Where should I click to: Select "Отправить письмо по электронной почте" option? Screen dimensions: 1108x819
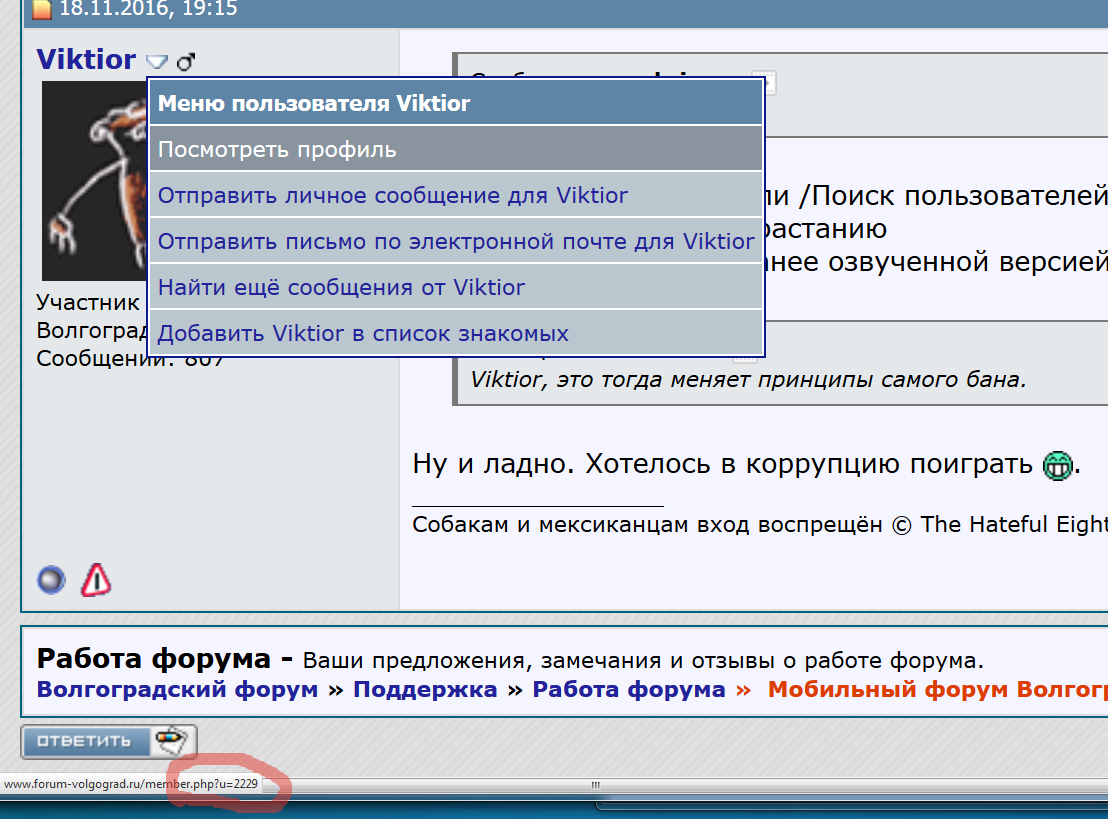coord(456,241)
